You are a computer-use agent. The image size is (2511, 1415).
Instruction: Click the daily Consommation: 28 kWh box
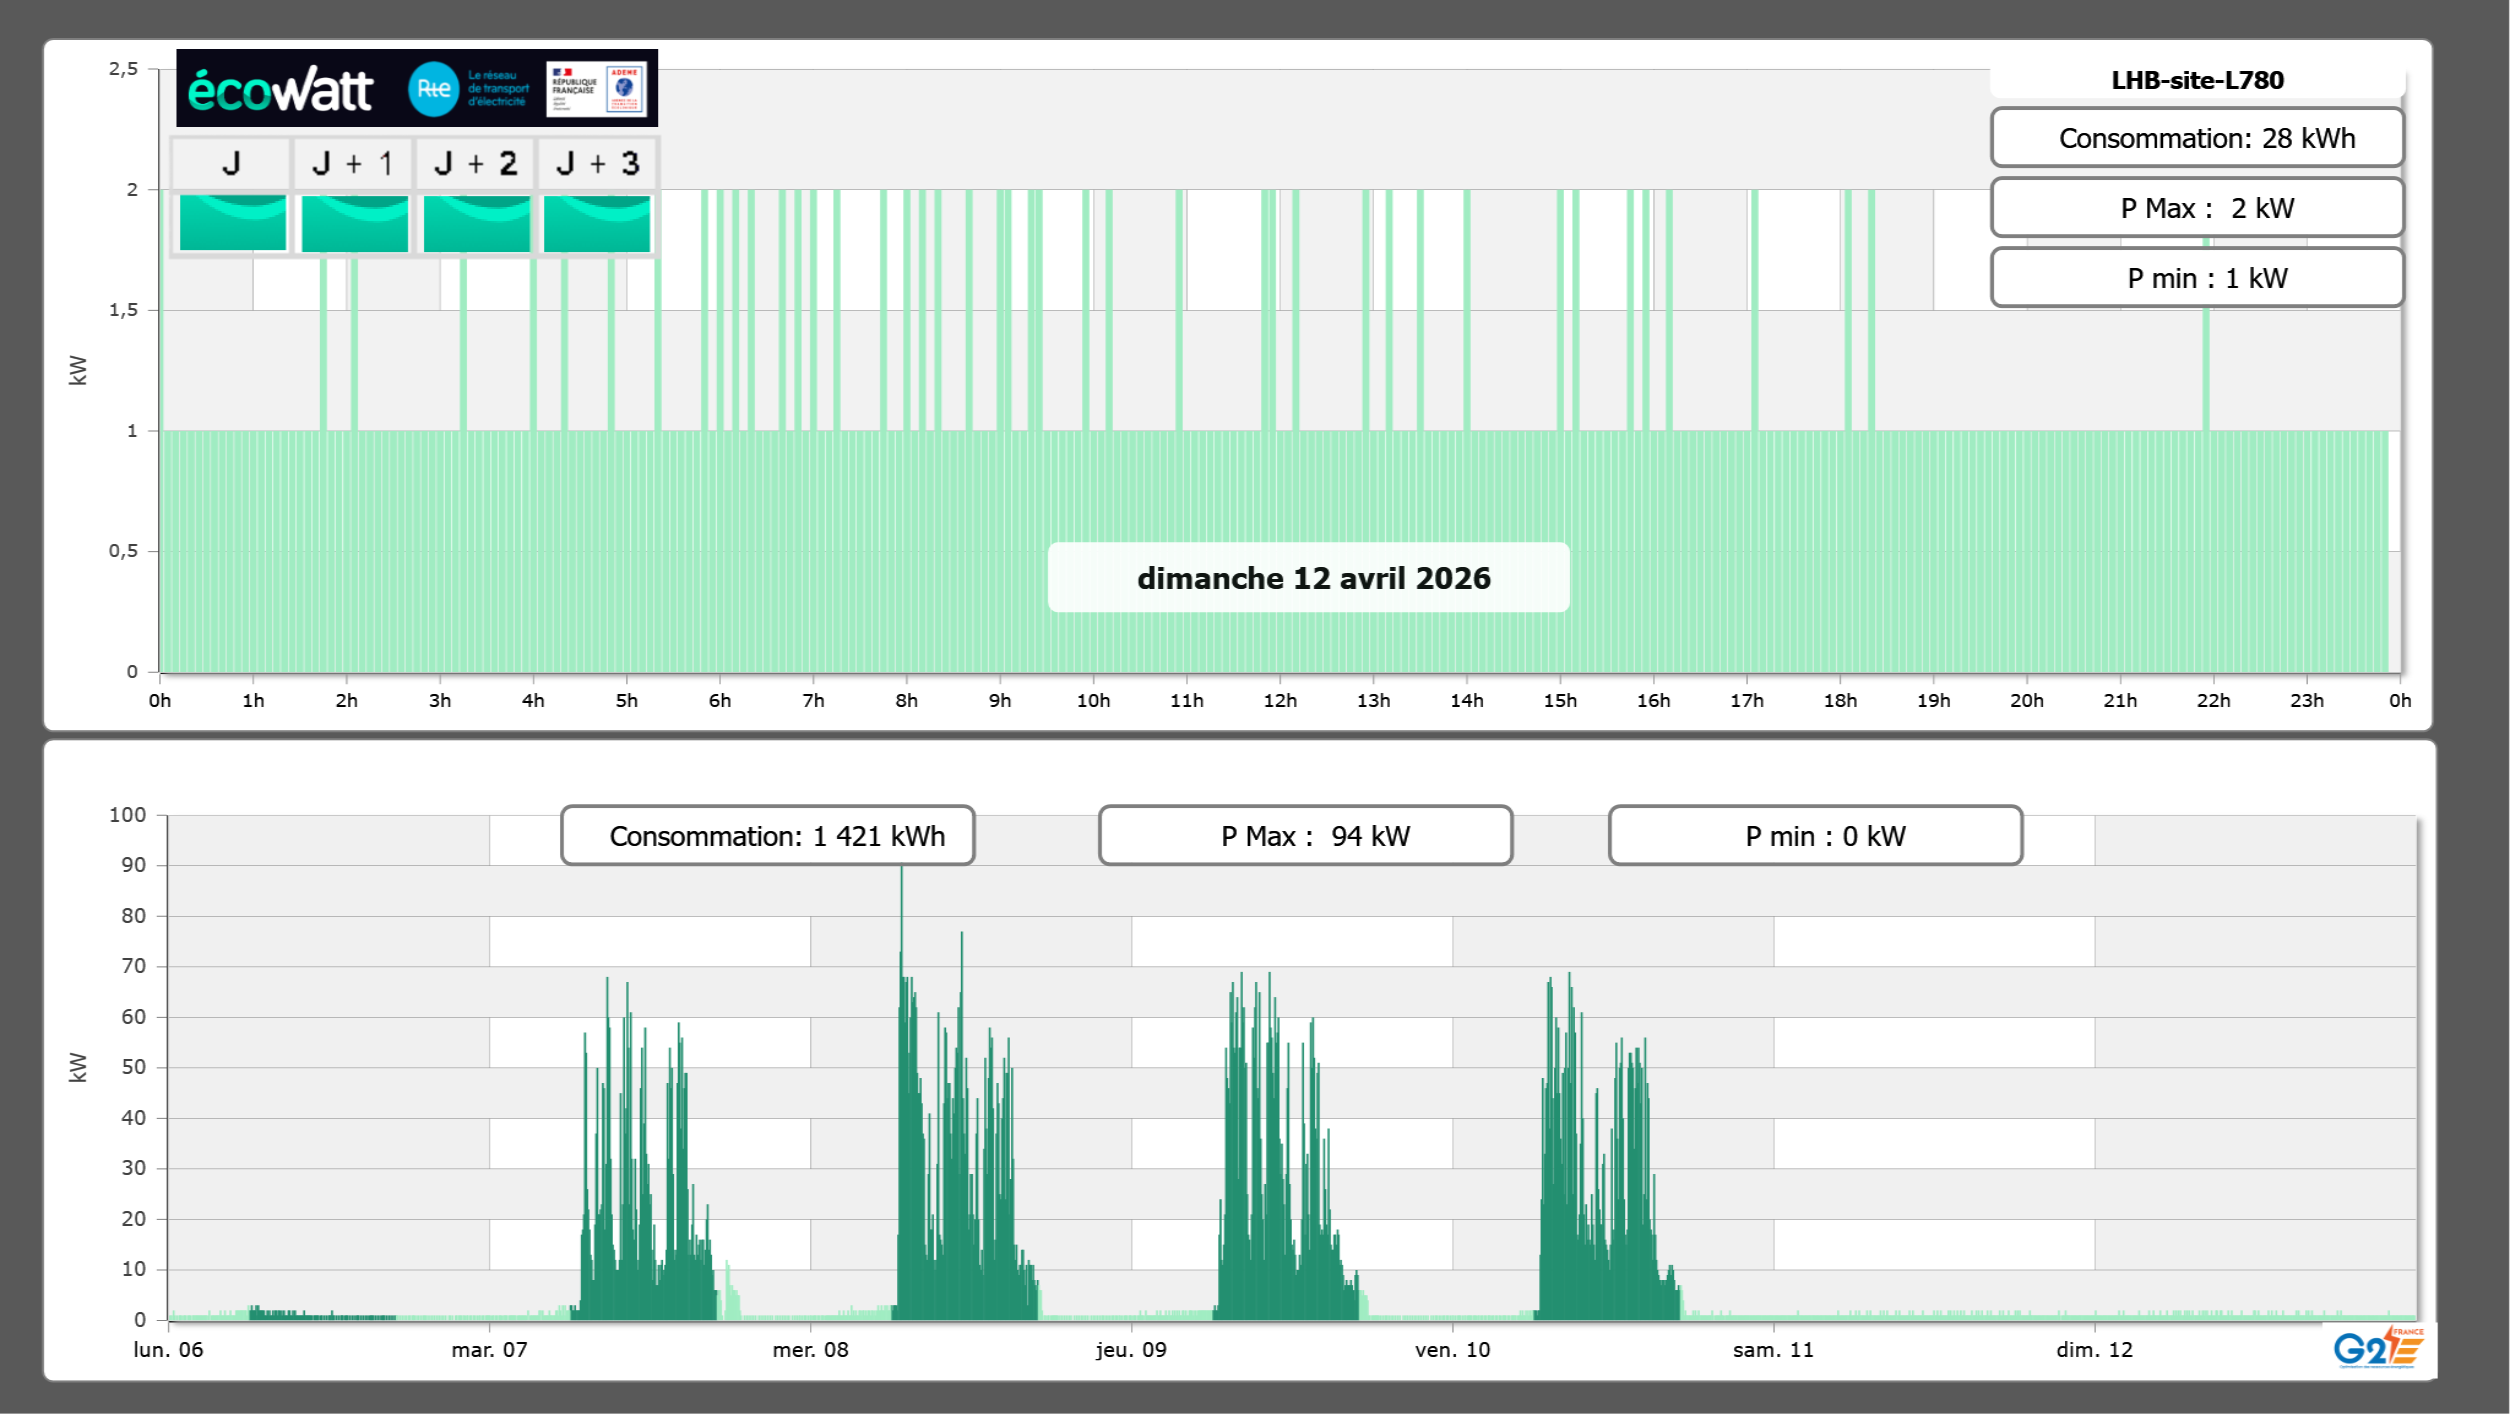2197,138
